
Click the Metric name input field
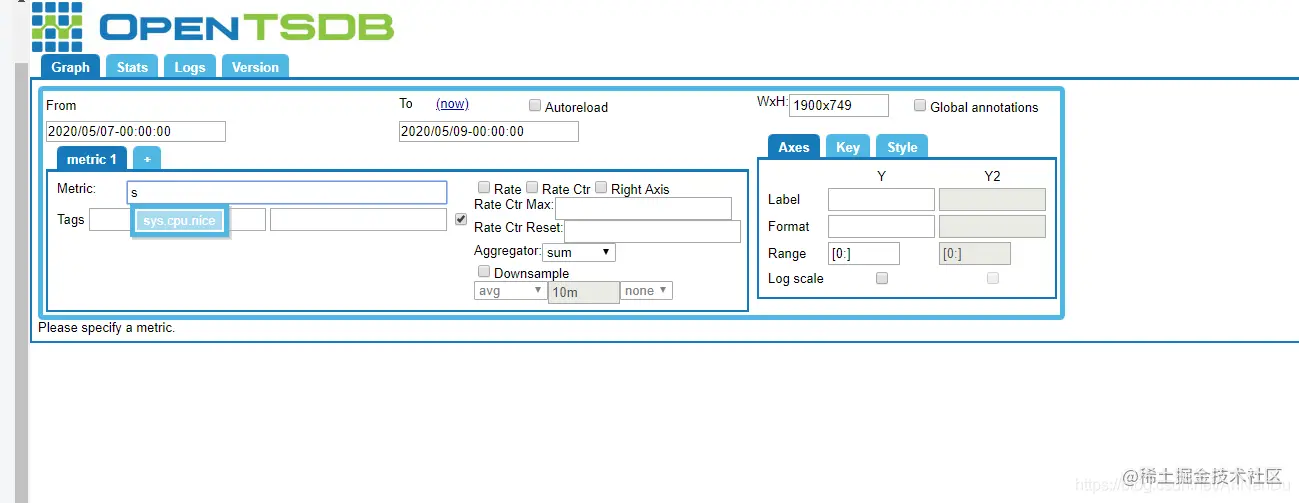pyautogui.click(x=287, y=192)
